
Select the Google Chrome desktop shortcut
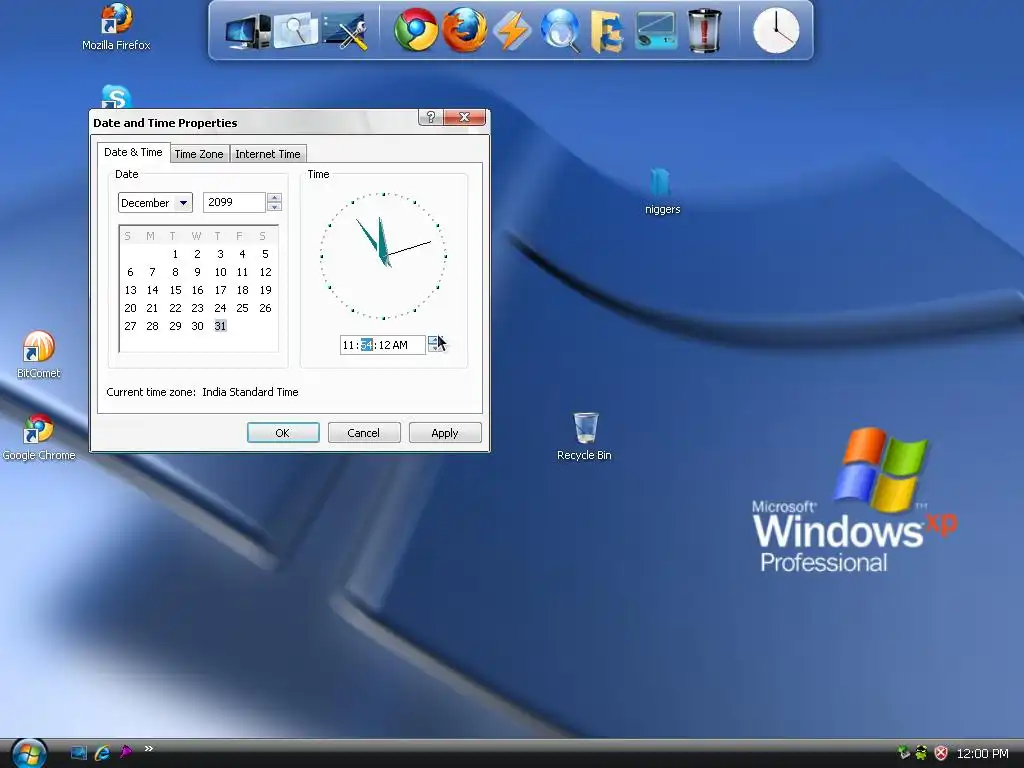click(x=39, y=437)
